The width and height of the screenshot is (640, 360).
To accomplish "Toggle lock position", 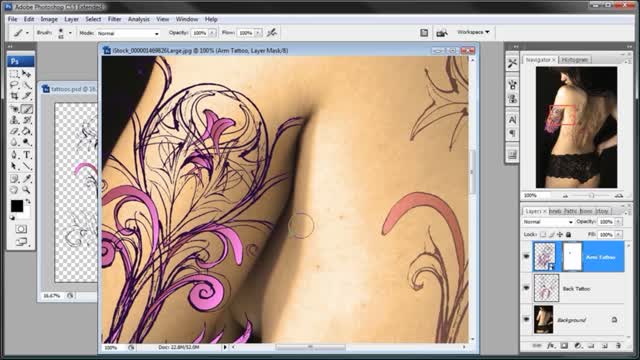I will (560, 234).
